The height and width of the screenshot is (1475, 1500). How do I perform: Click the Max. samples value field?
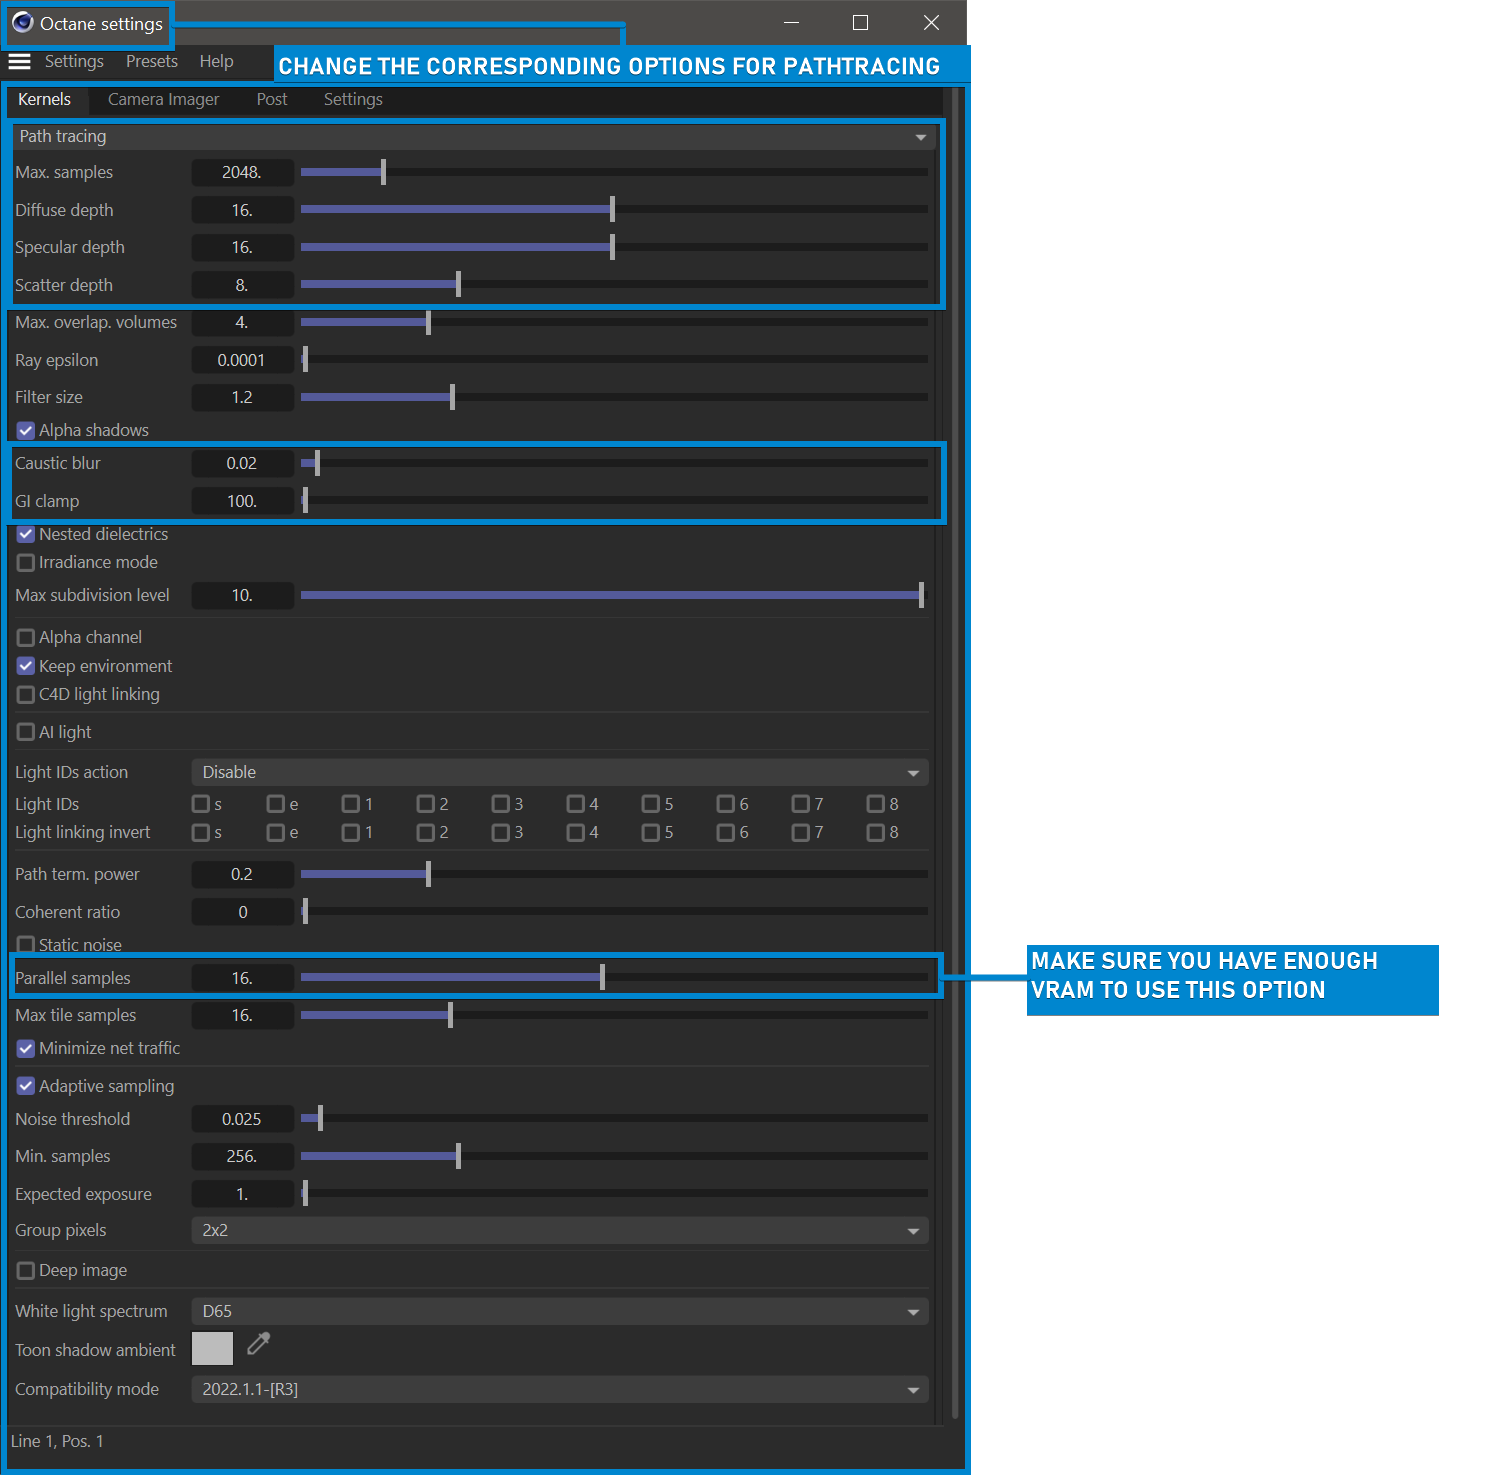(x=242, y=173)
